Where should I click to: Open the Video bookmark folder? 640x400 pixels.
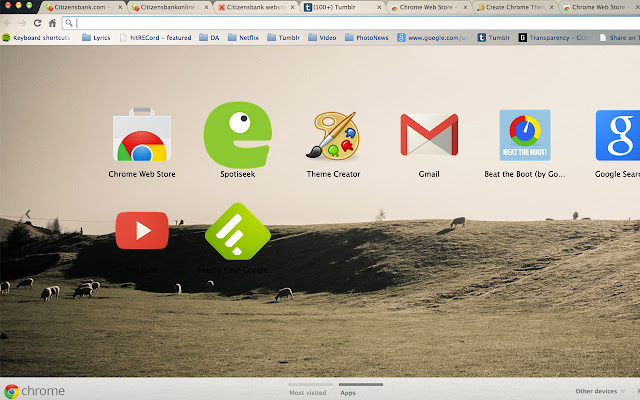[322, 38]
